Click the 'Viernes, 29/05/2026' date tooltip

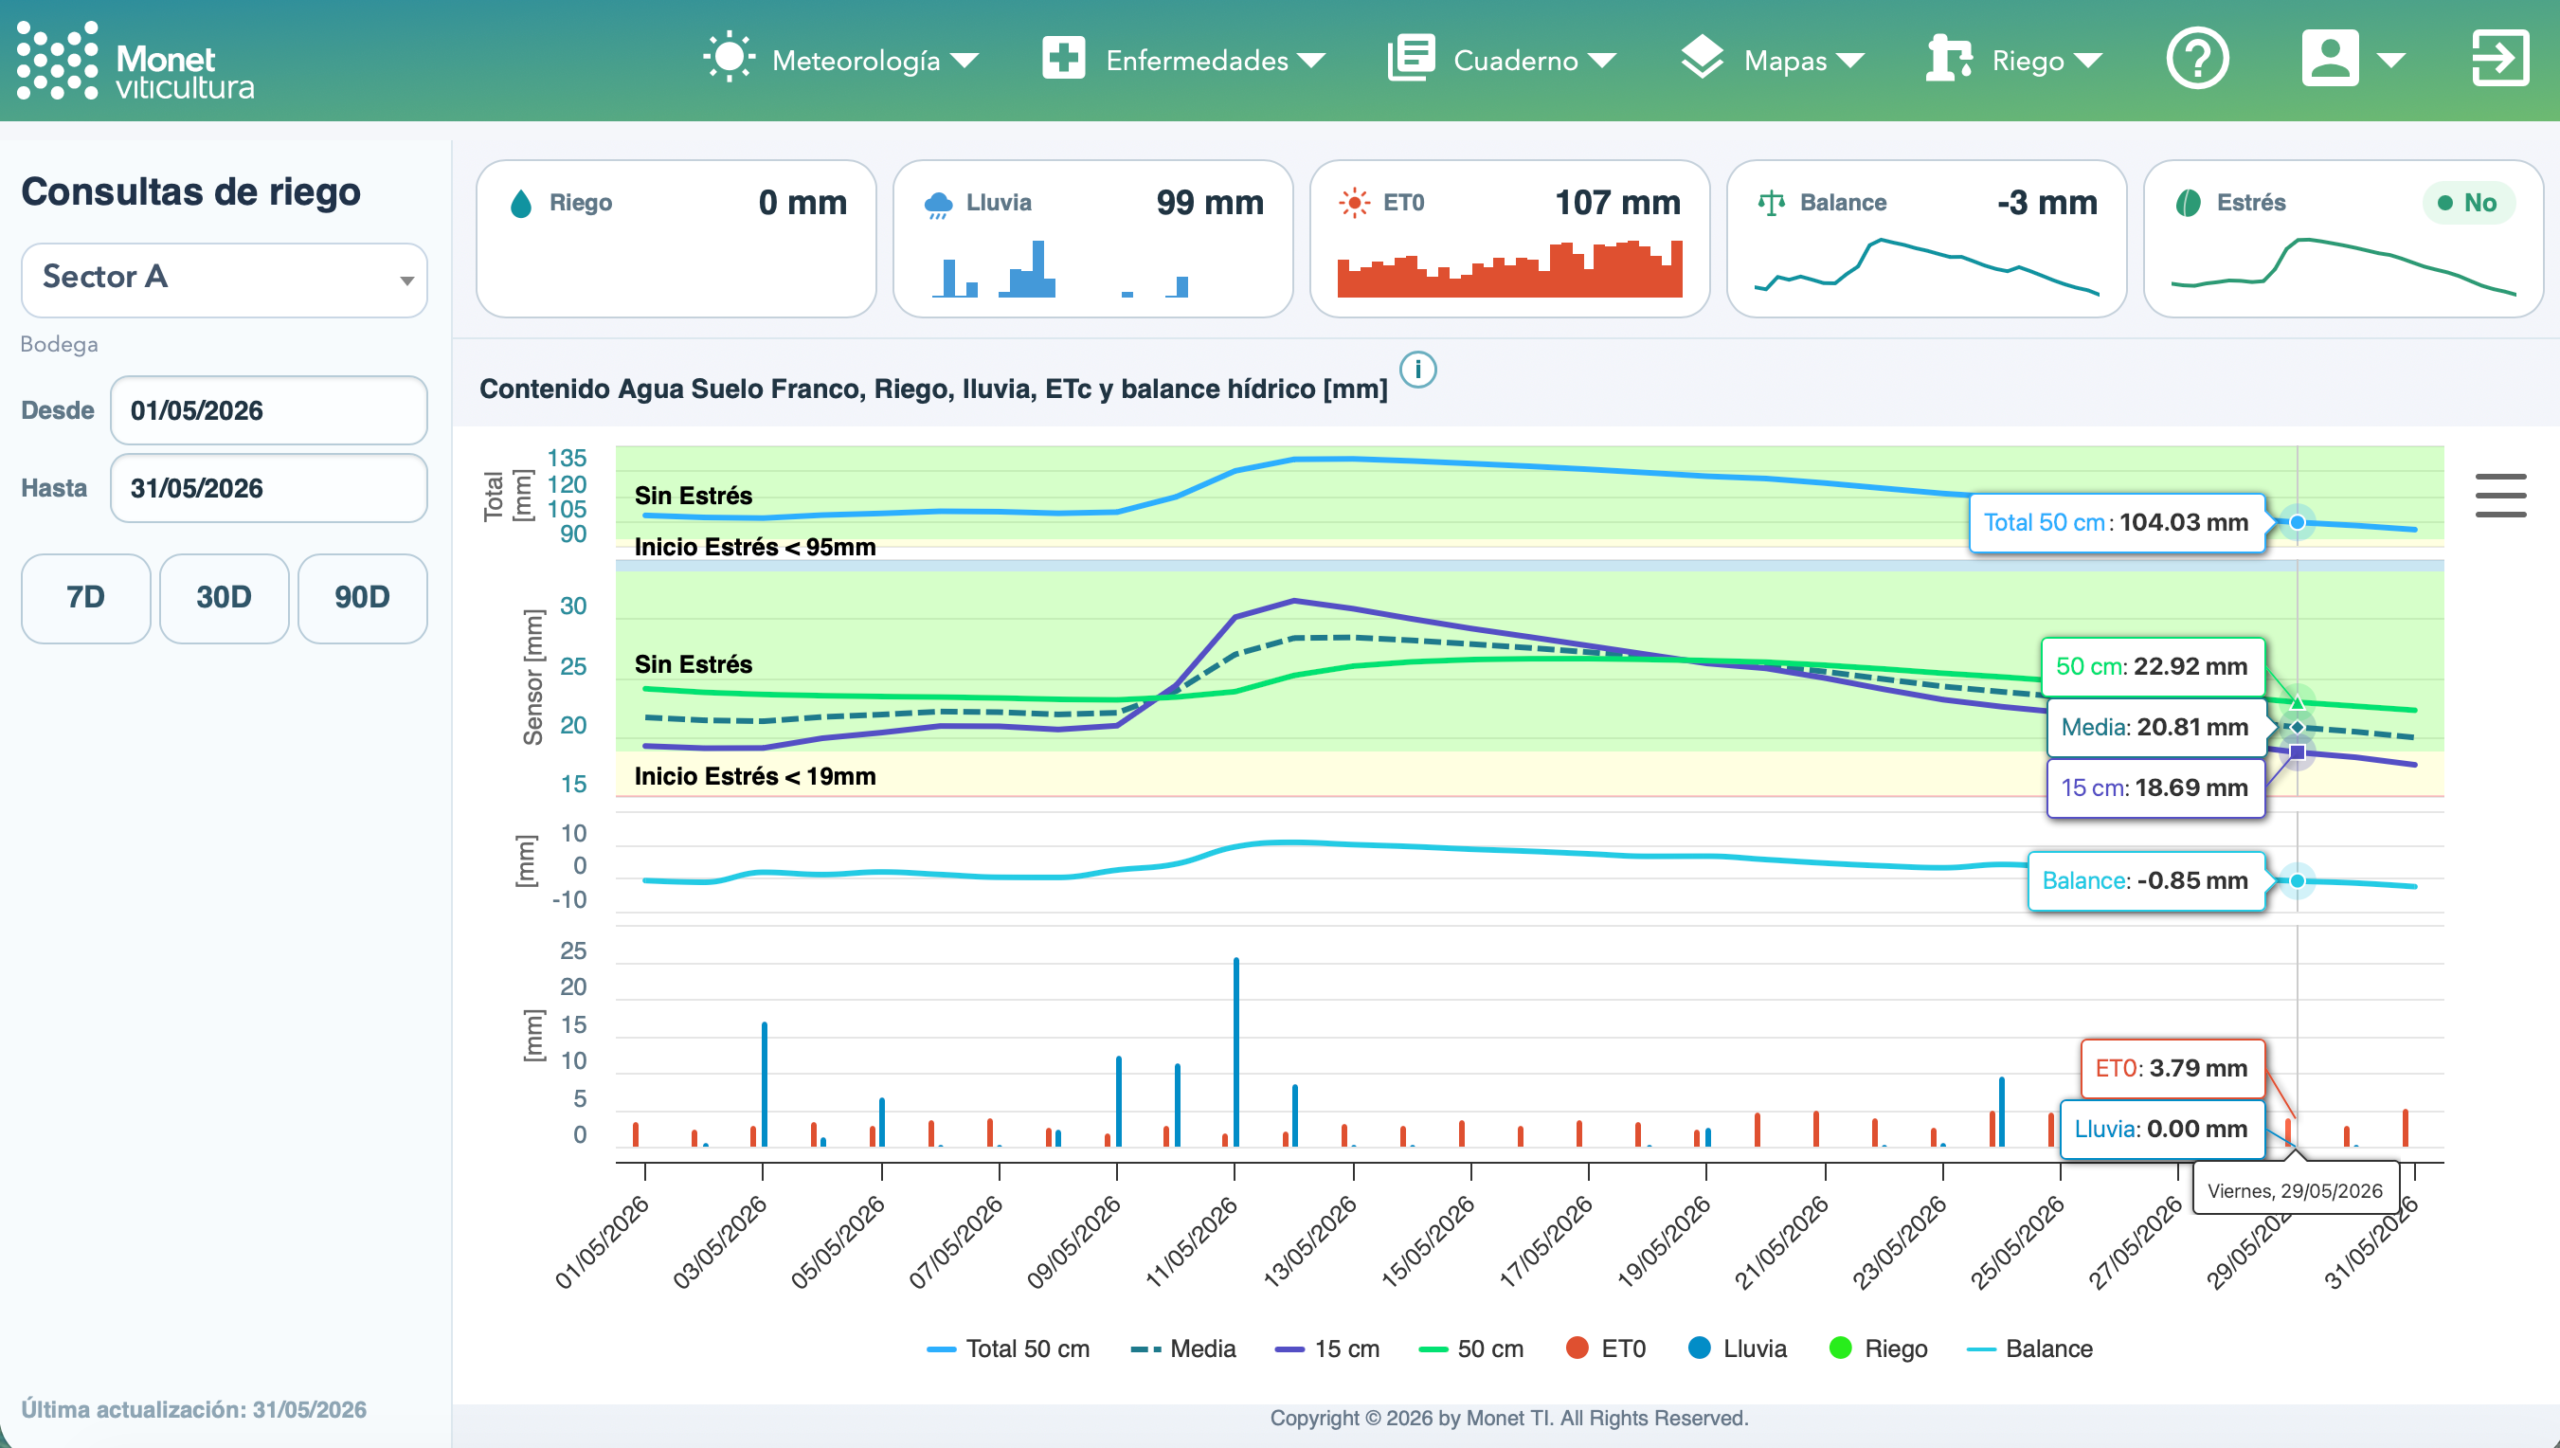(x=2295, y=1191)
